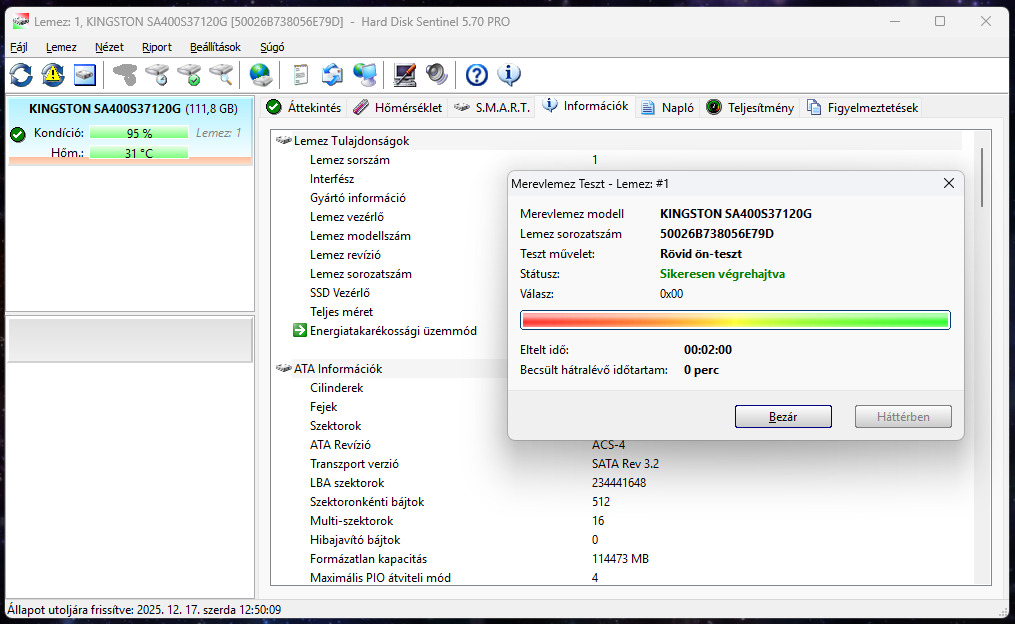Select the Információk tab

(586, 106)
